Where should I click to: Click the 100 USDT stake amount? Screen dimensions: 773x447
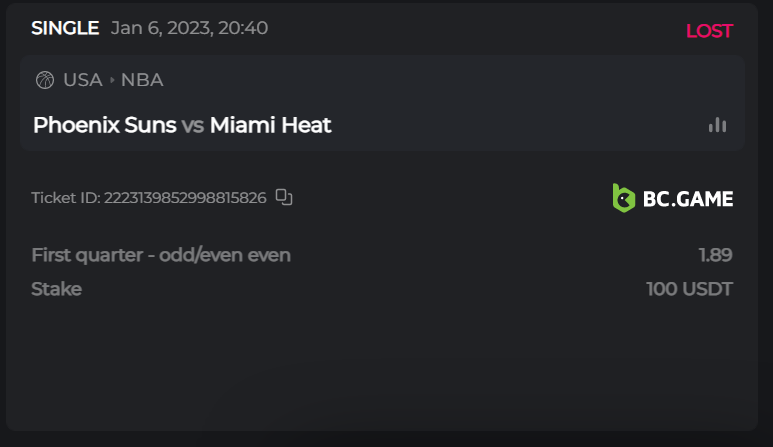689,289
